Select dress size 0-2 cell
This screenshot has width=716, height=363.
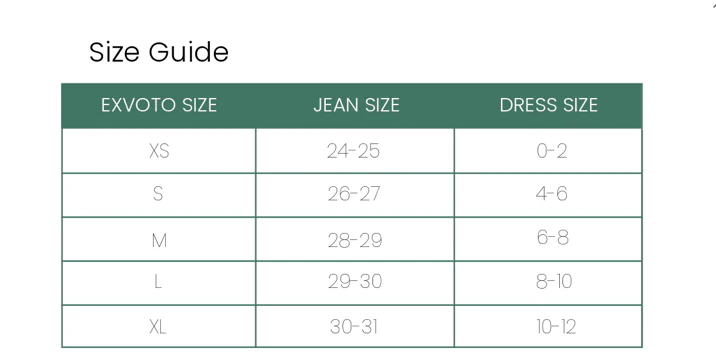pyautogui.click(x=548, y=151)
